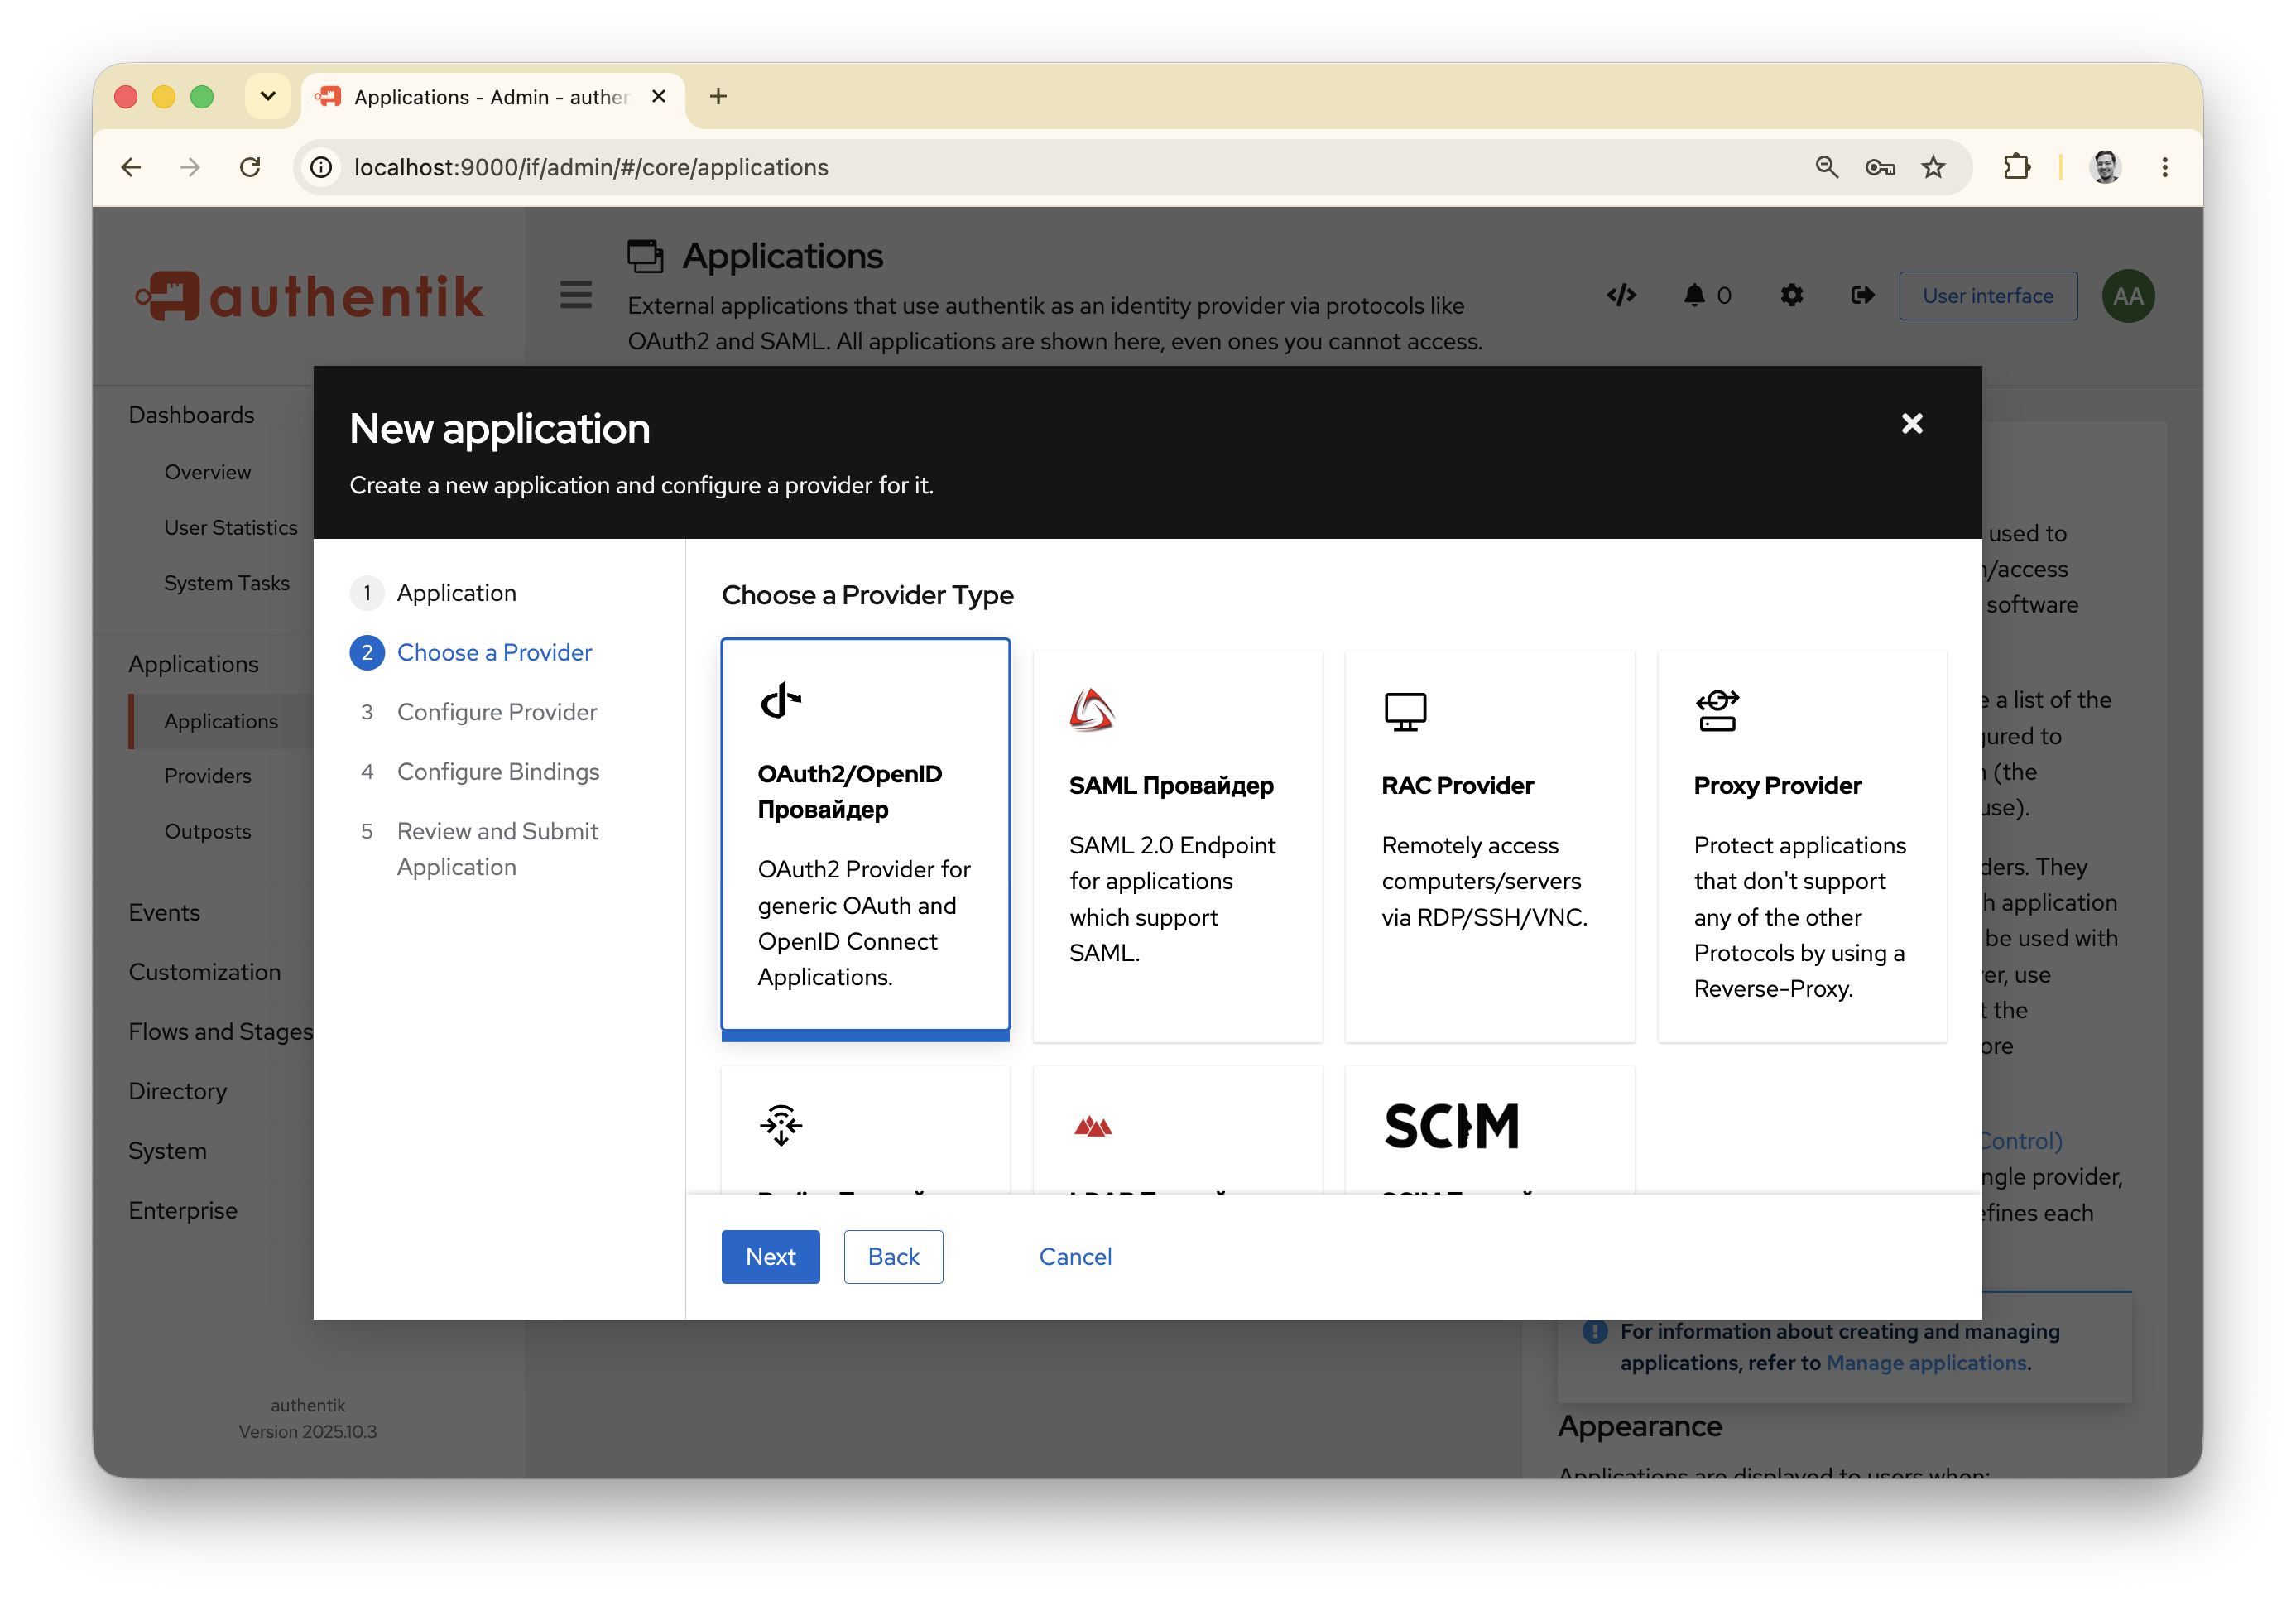Open the API drawer code icon
2296x1601 pixels.
1621,295
